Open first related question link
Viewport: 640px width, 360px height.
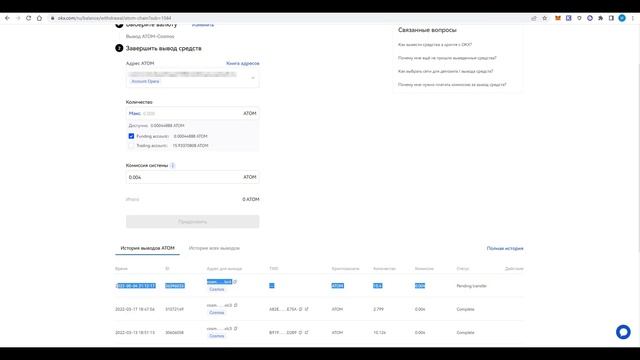pyautogui.click(x=435, y=44)
